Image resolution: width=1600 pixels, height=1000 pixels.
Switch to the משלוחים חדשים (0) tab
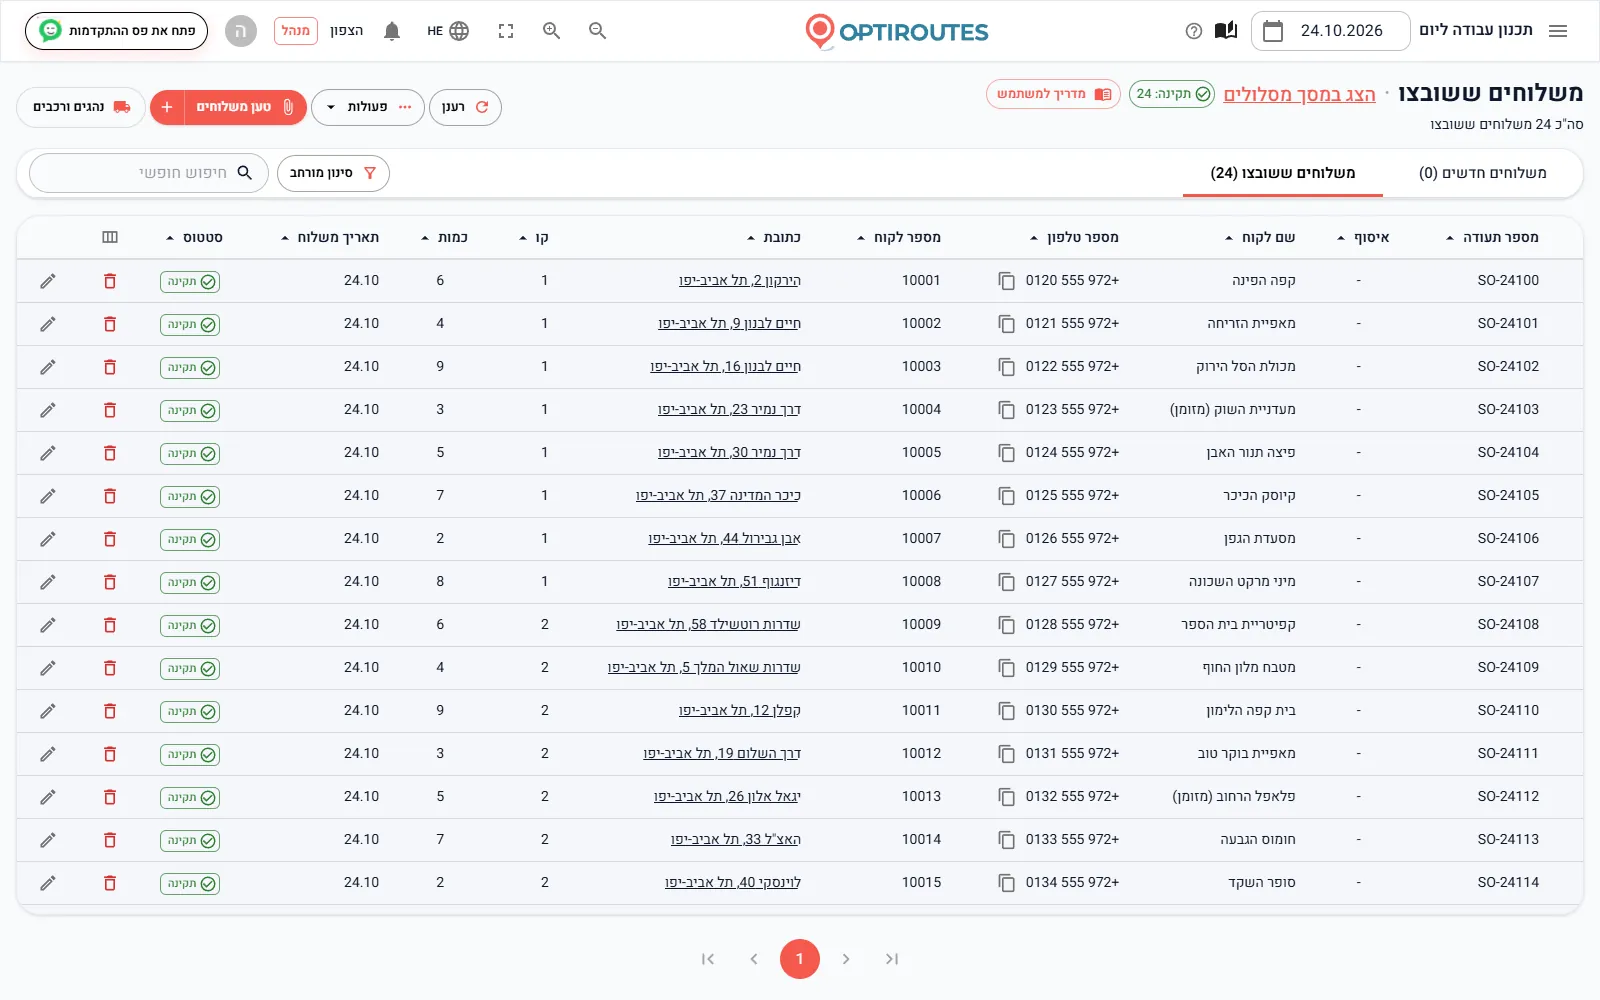1482,173
